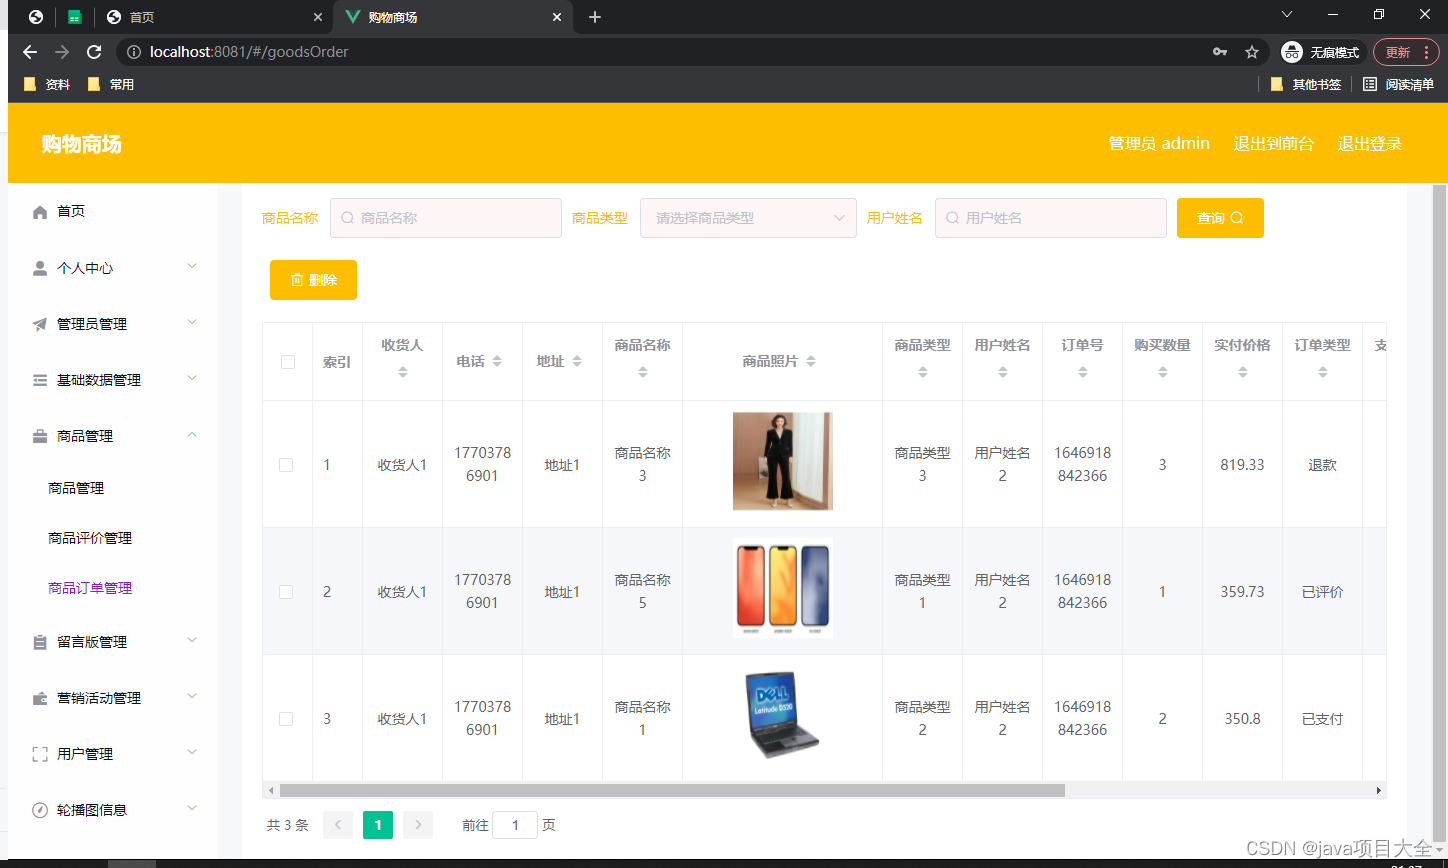The image size is (1448, 868).
Task: Collapse the 商品管理 menu chevron
Action: pos(193,434)
